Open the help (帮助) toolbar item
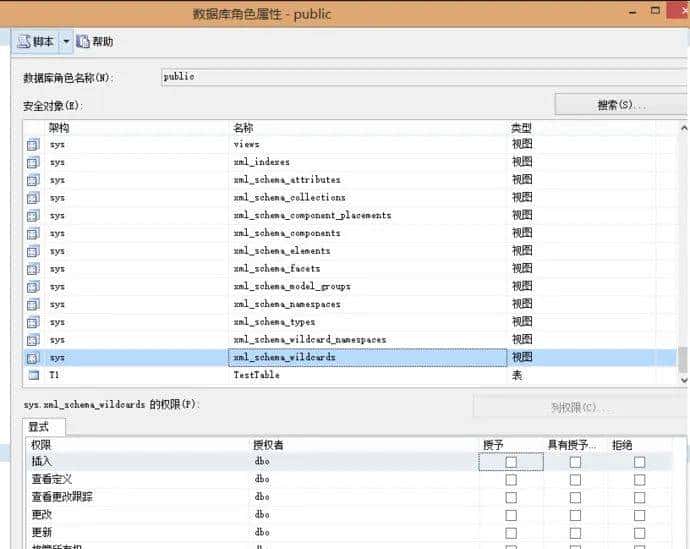The width and height of the screenshot is (690, 549). [95, 42]
